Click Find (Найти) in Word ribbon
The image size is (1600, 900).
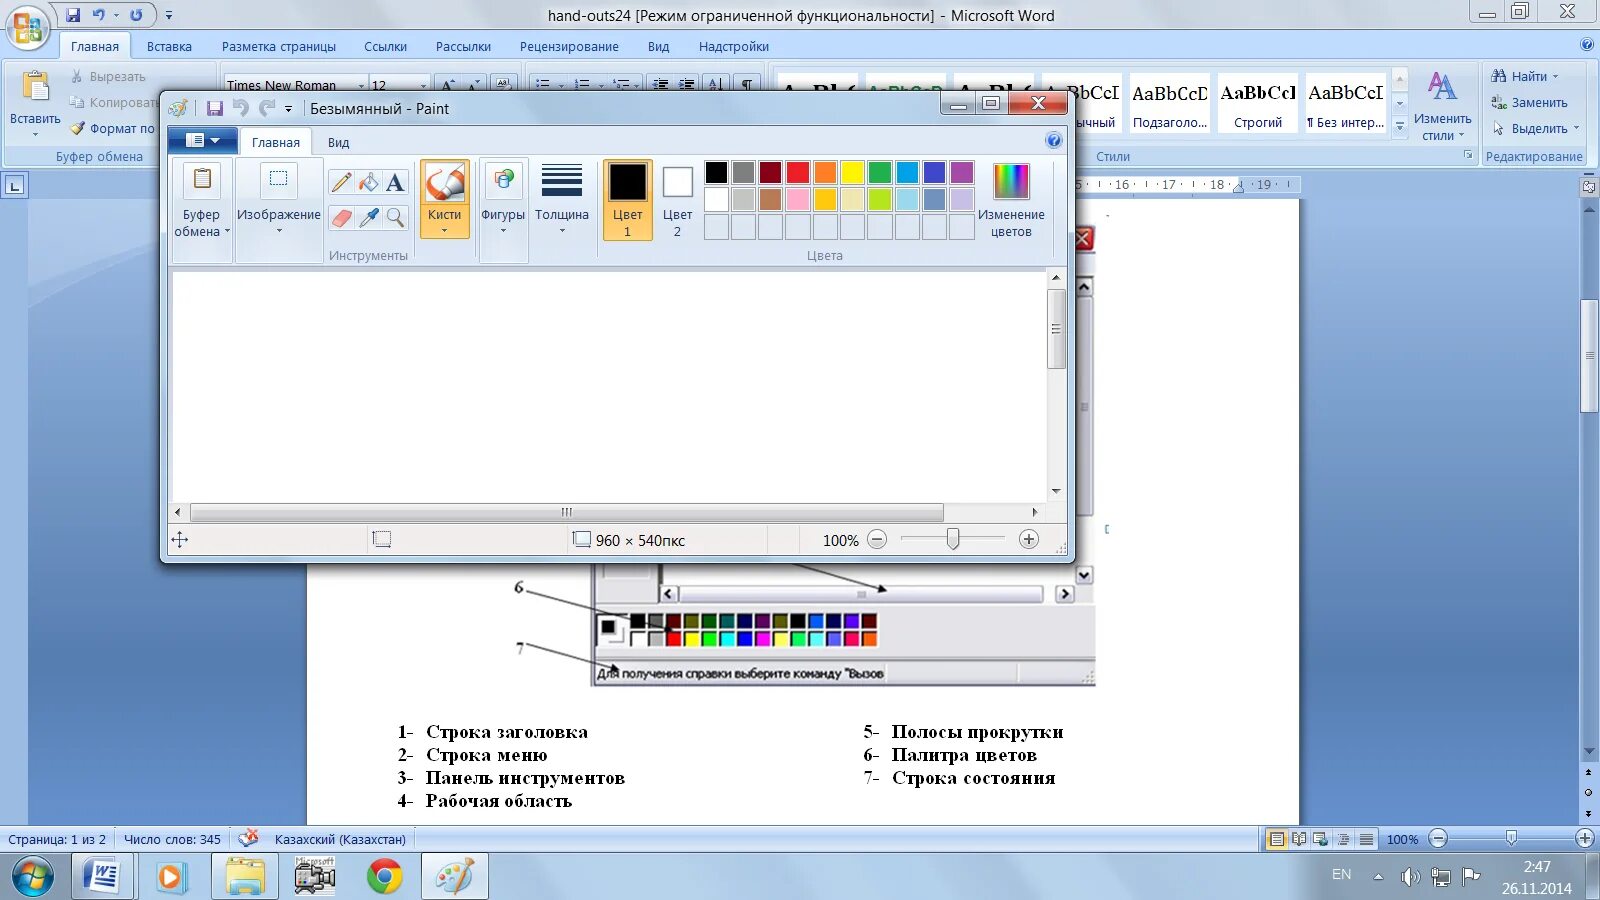click(x=1524, y=76)
